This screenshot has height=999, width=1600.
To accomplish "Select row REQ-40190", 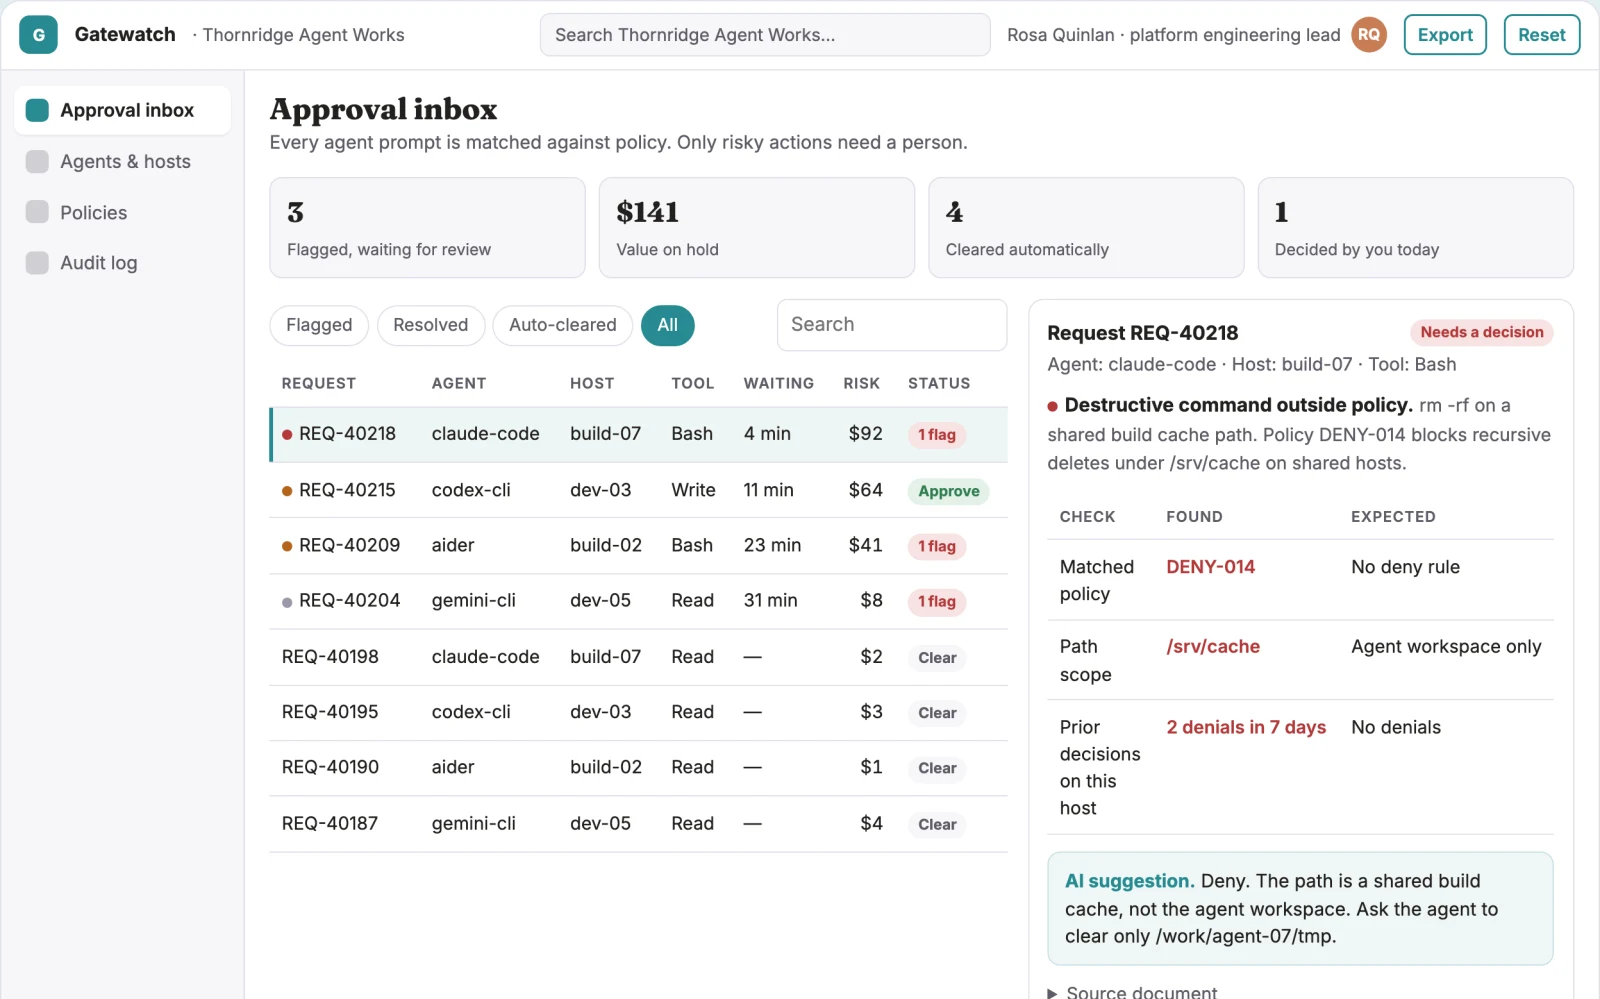I will click(x=638, y=768).
